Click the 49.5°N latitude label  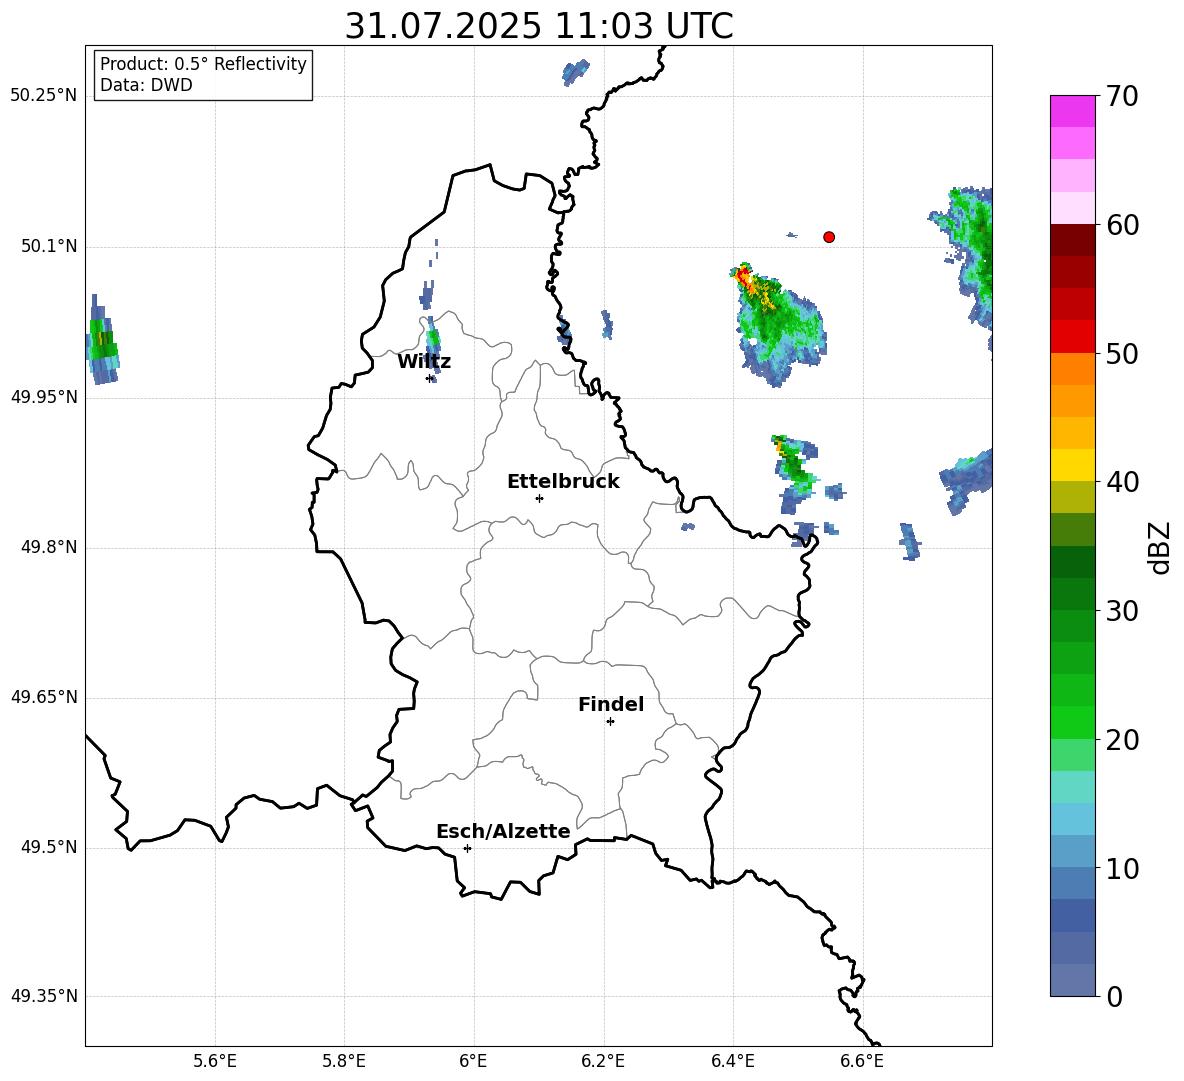[49, 847]
